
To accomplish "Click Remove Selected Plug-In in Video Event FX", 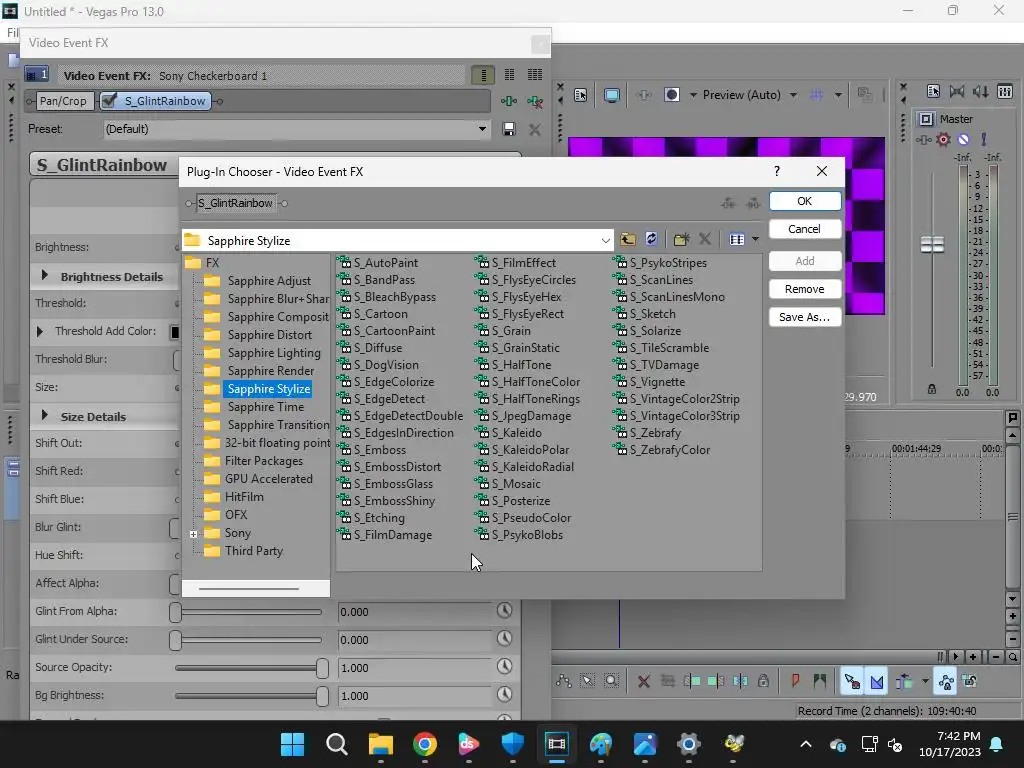I will pos(535,101).
